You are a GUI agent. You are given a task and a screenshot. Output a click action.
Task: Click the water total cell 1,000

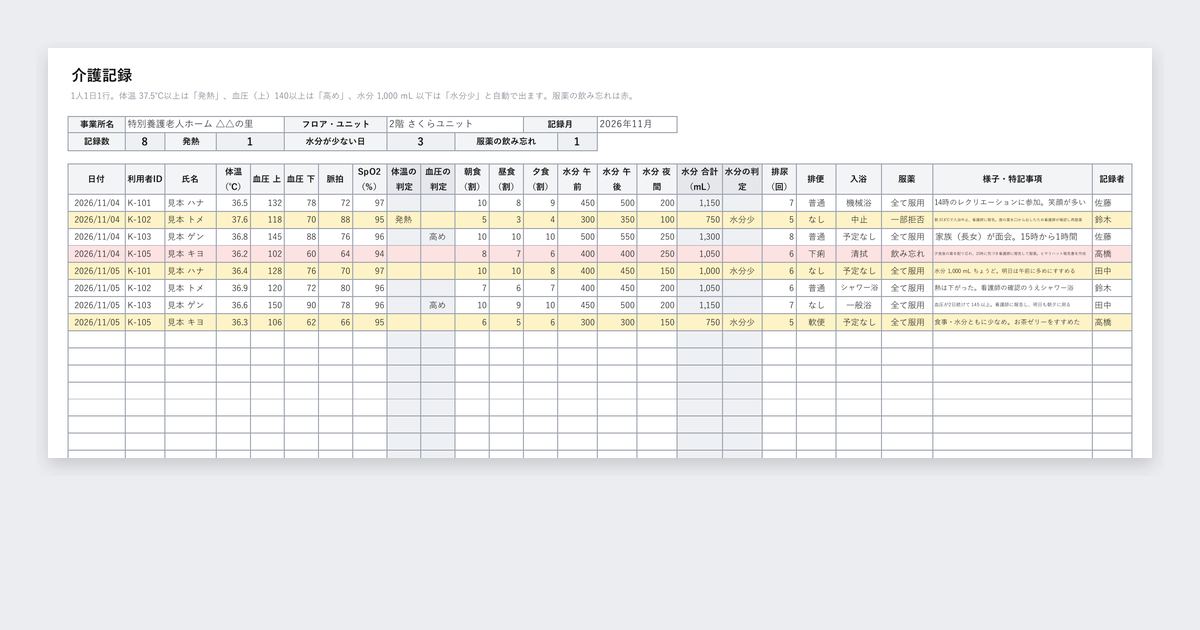click(x=699, y=271)
